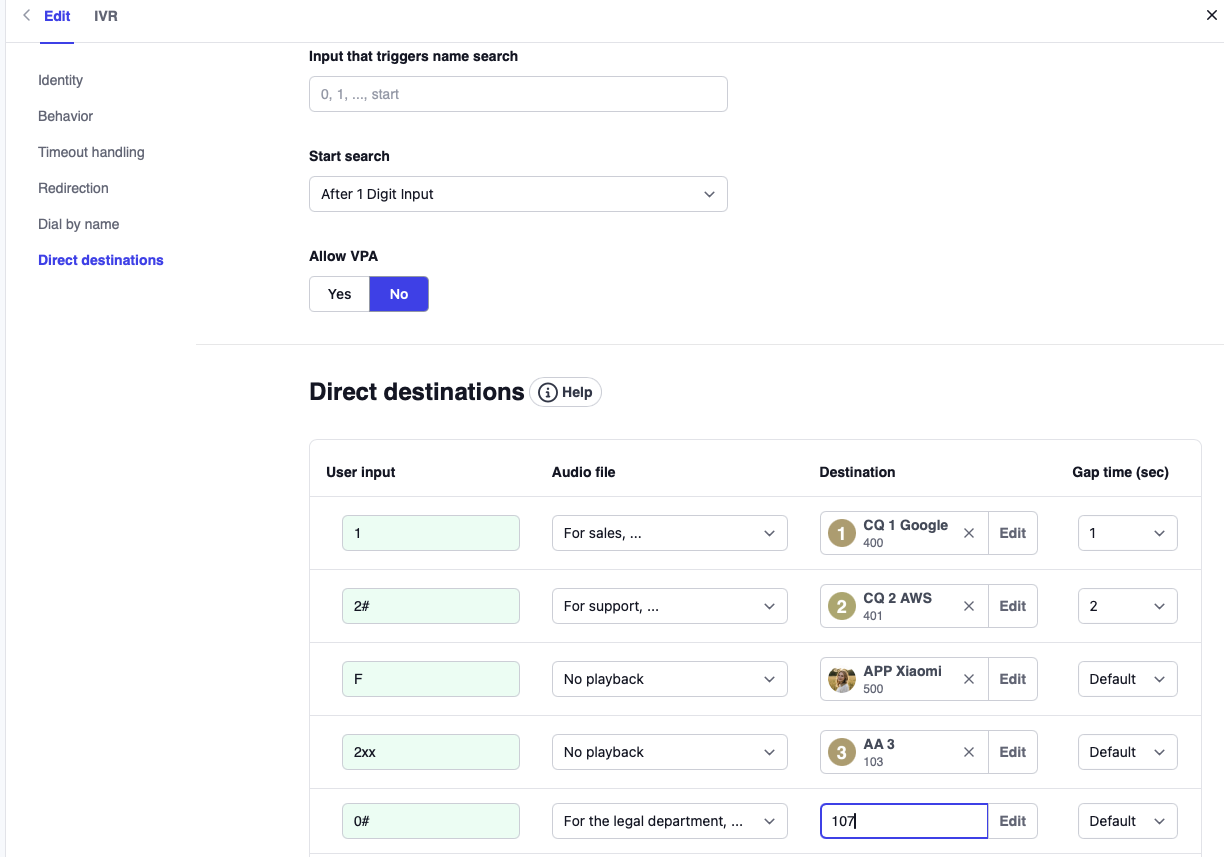Open the 'For the legal department' audio dropdown
This screenshot has width=1224, height=857.
669,821
